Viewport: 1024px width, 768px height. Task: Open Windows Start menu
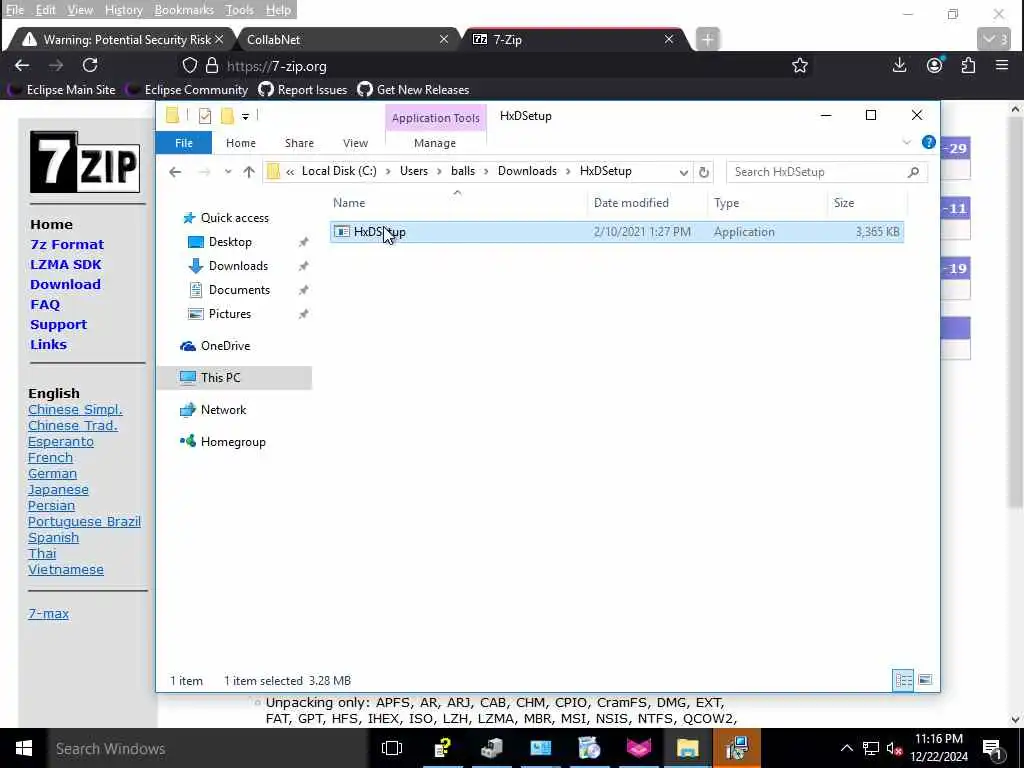click(x=24, y=748)
